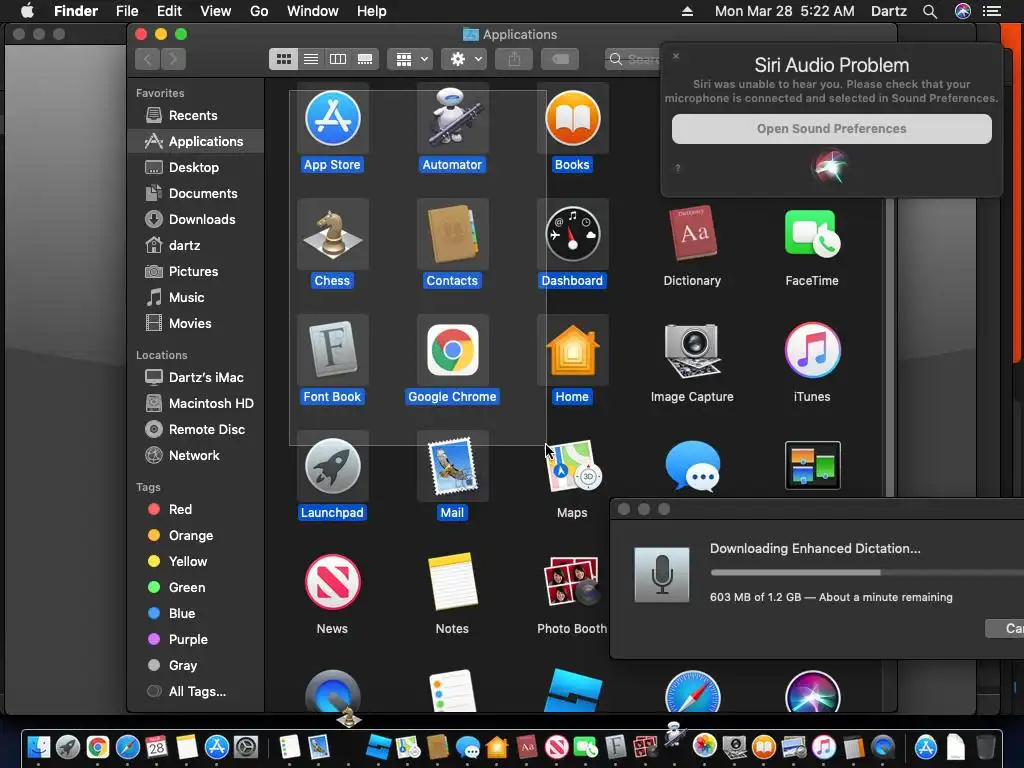Select the Siri app icon in Finder
Screen dimensions: 1024x768
812,692
